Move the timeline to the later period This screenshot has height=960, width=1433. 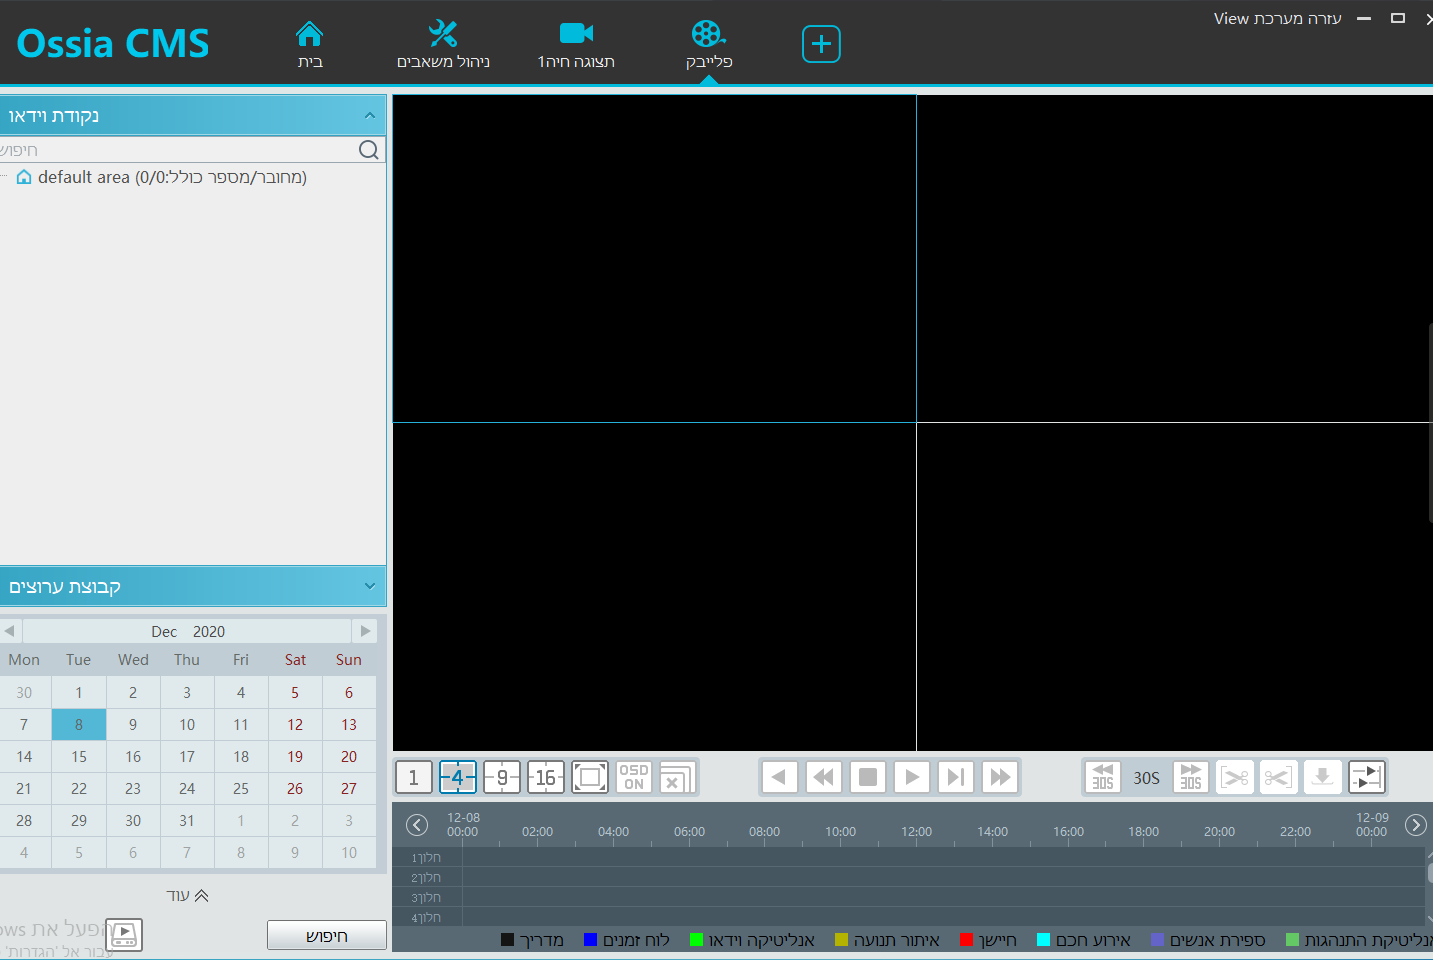tap(1416, 825)
